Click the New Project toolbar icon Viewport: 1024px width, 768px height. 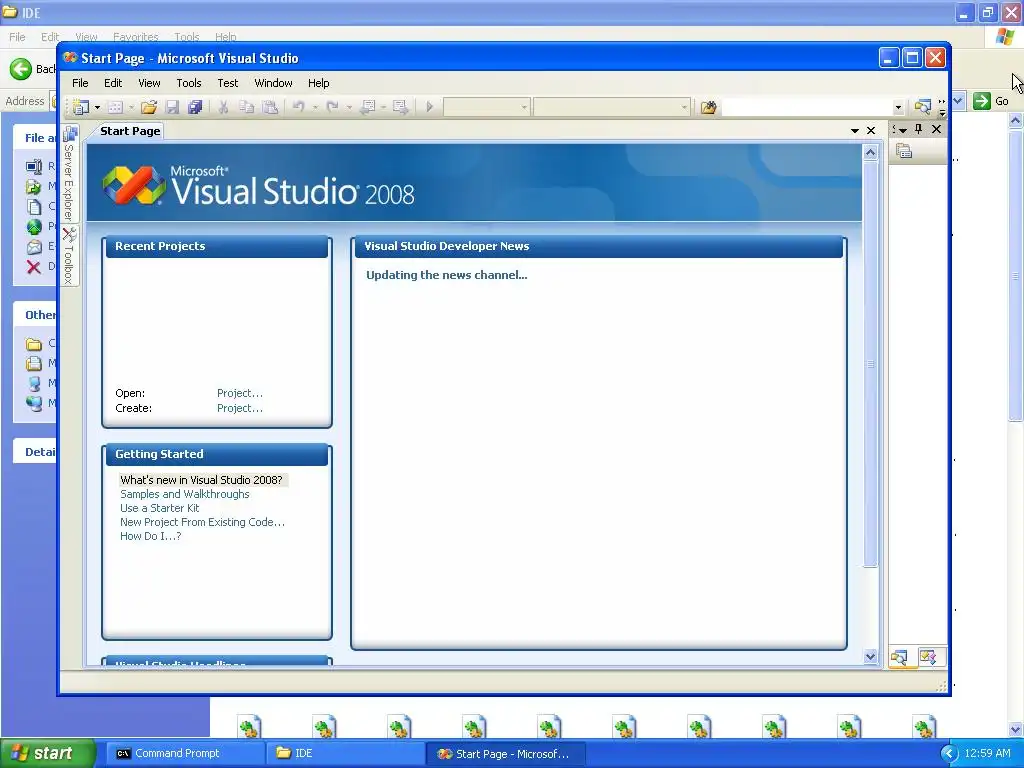tap(82, 107)
